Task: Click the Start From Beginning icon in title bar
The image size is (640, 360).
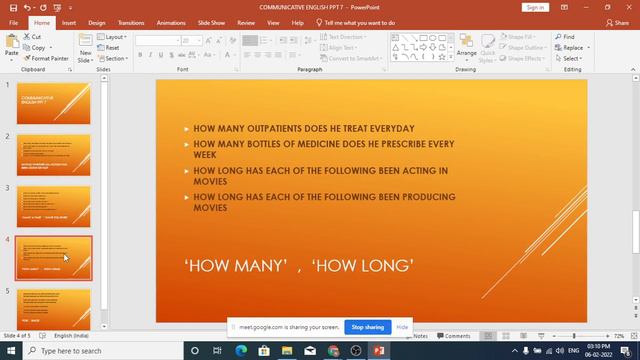Action: pos(57,8)
